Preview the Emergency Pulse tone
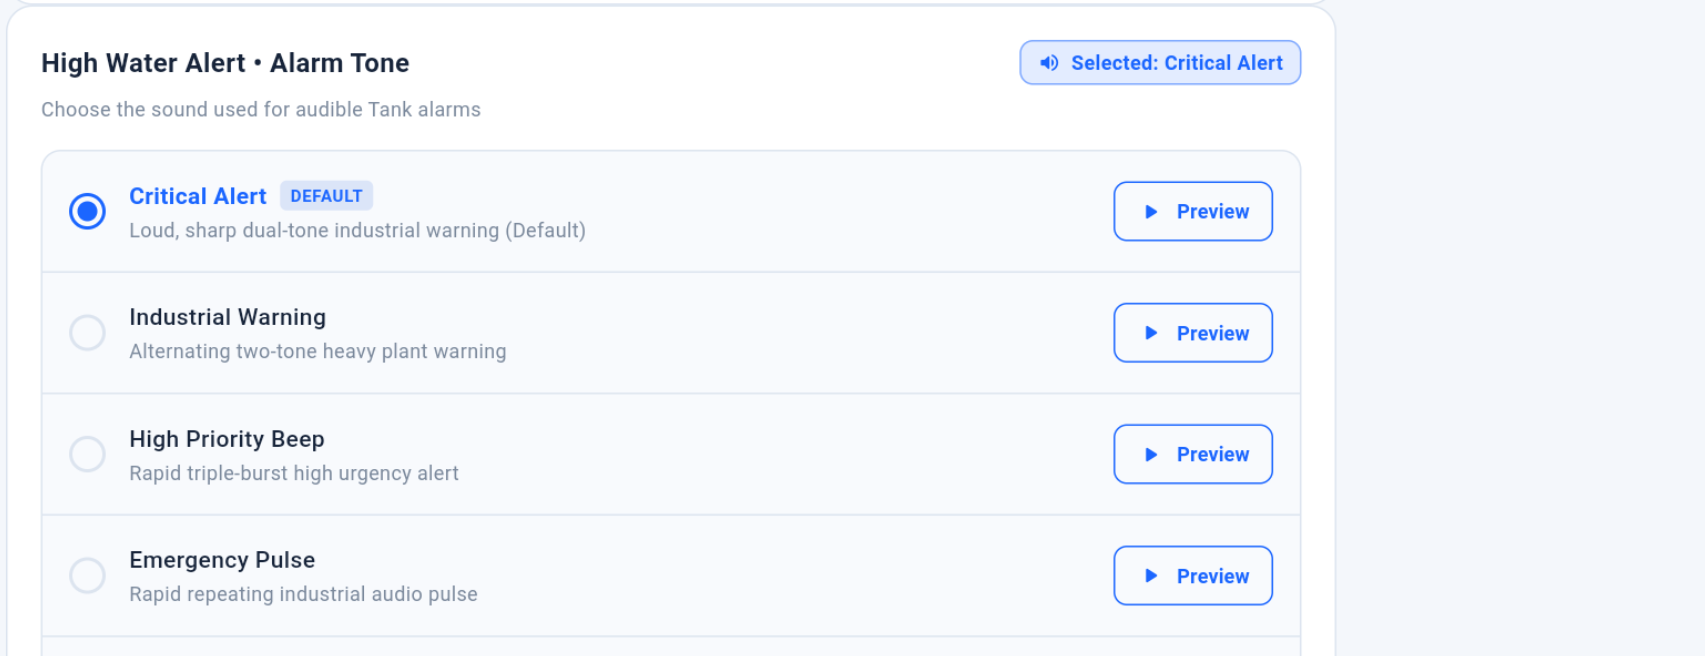Image resolution: width=1705 pixels, height=656 pixels. tap(1193, 576)
